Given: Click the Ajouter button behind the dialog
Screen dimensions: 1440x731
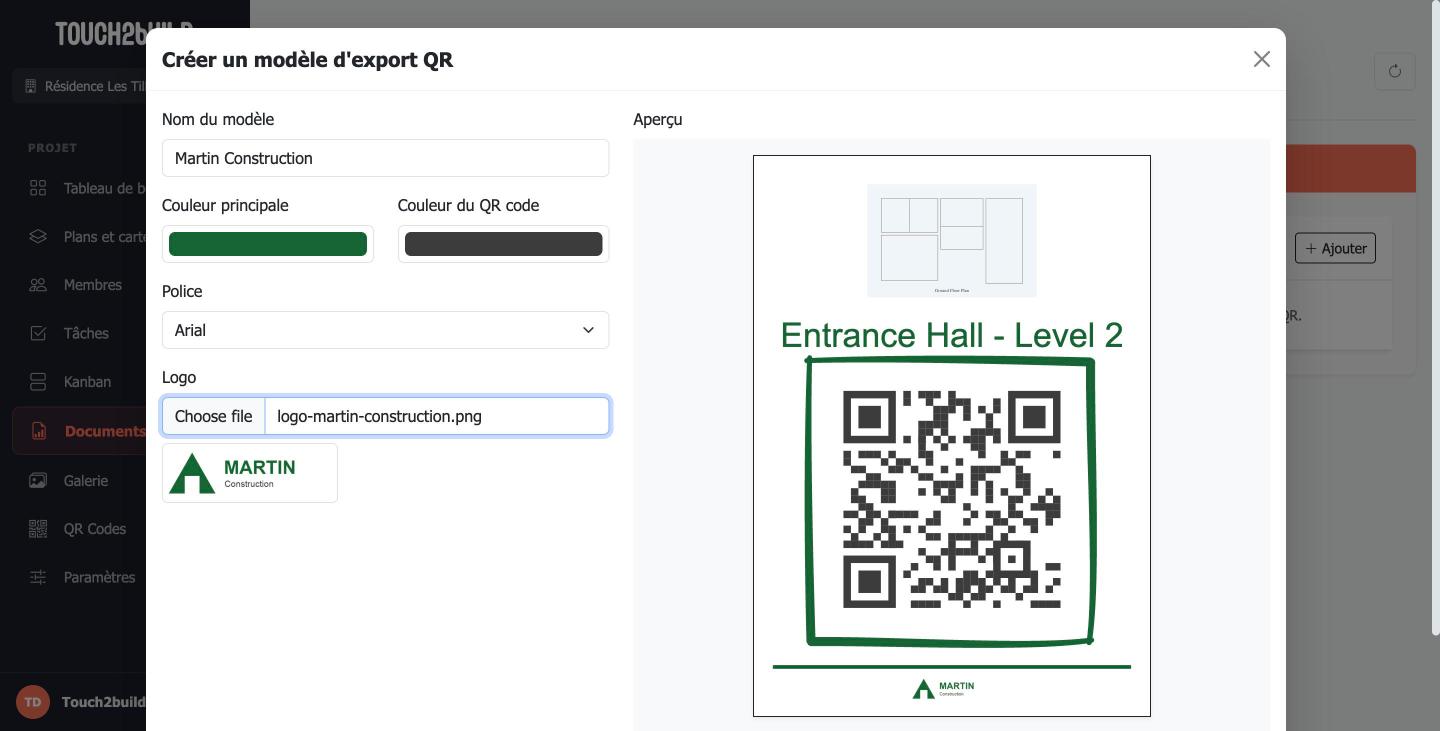Looking at the screenshot, I should tap(1335, 248).
